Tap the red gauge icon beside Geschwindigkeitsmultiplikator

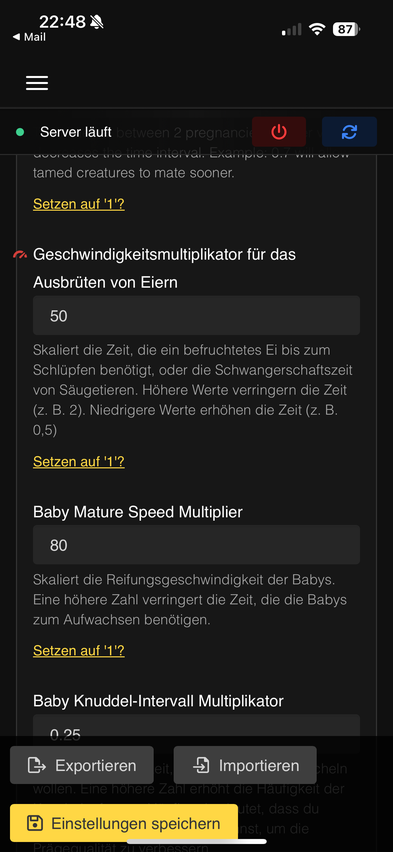click(x=21, y=254)
